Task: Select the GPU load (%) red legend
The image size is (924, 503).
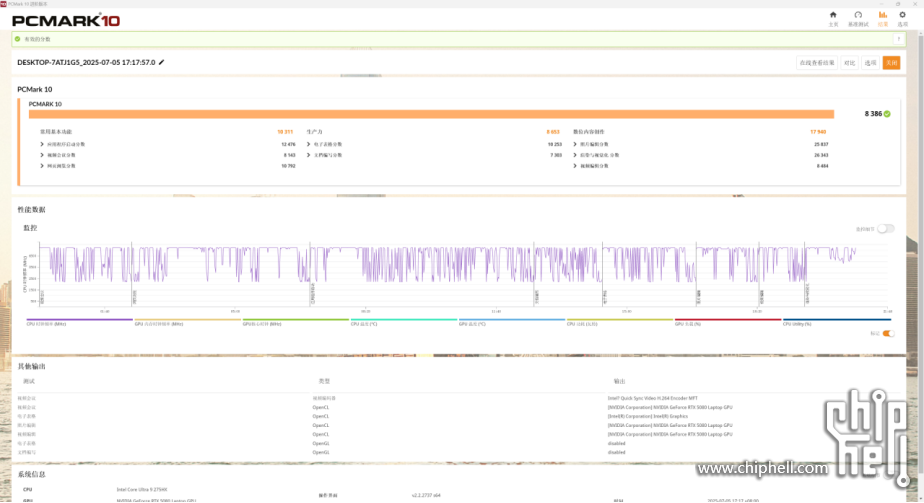Action: tap(728, 322)
